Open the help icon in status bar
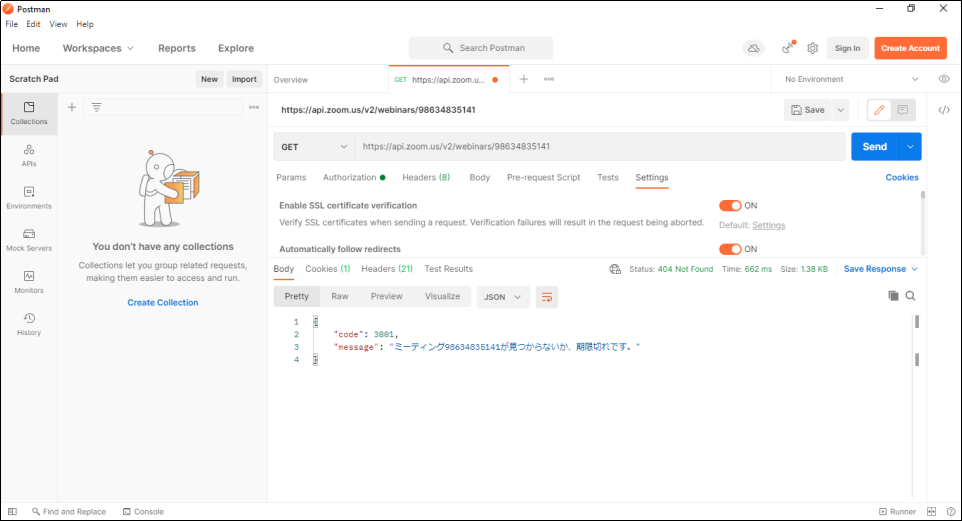This screenshot has height=521, width=962. click(x=951, y=511)
